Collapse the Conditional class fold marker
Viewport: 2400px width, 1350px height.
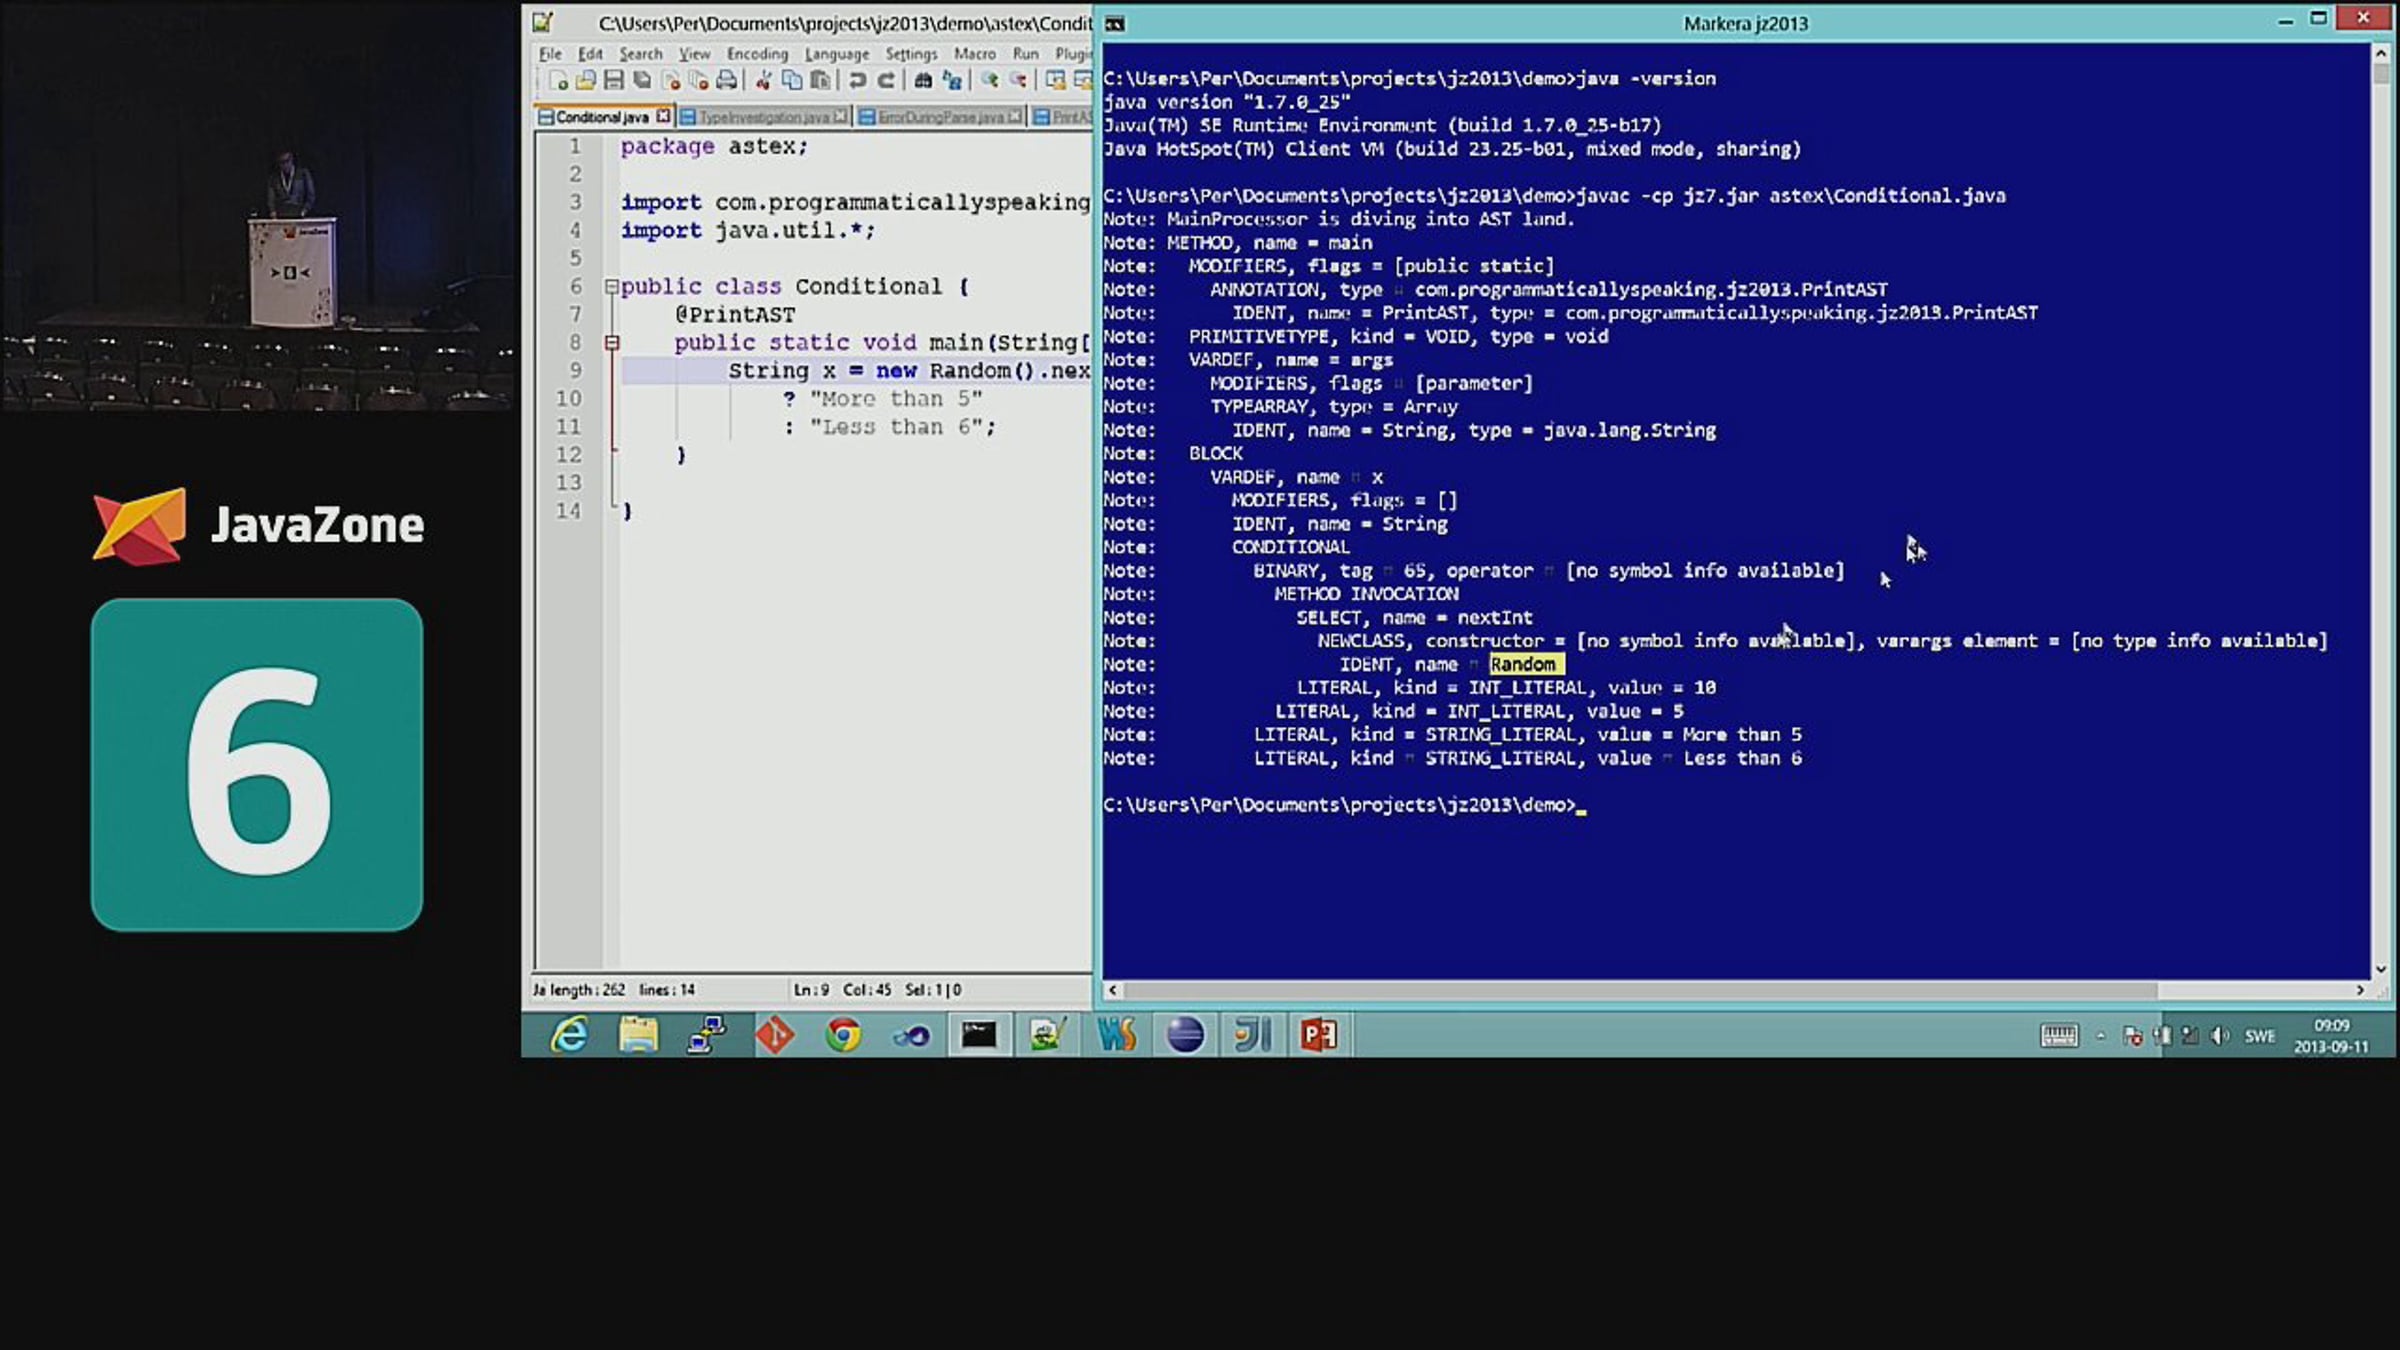pyautogui.click(x=611, y=286)
